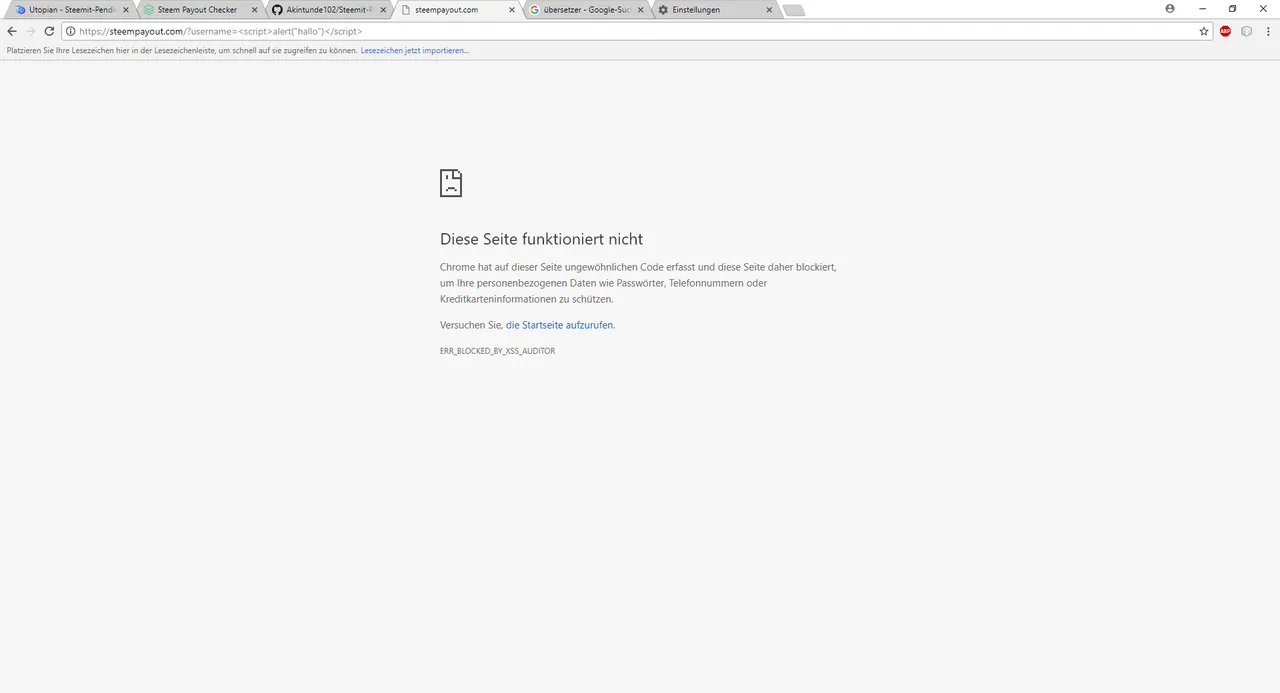Click heading 'Diese Seite funktioniert nicht'
This screenshot has height=693, width=1280.
click(x=541, y=239)
